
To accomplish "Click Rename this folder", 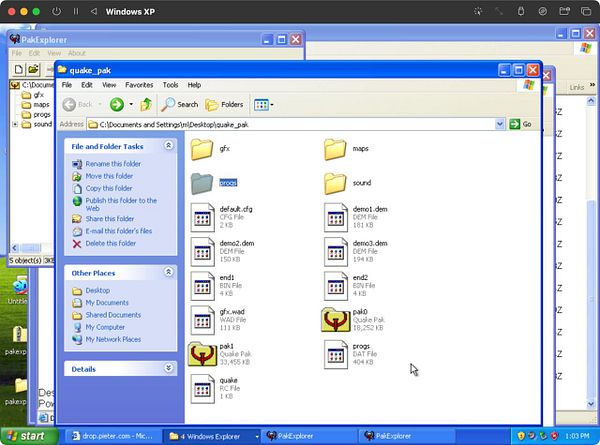I will [x=113, y=164].
